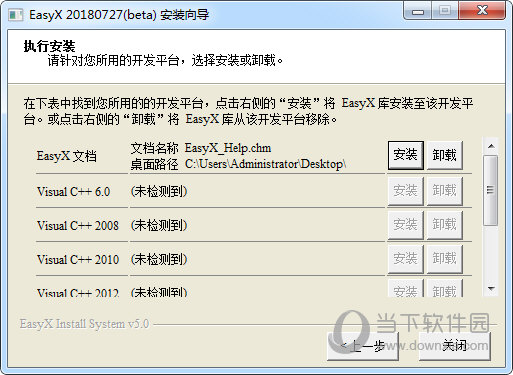Click 卸载 for EasyX 文档
This screenshot has width=513, height=375.
445,155
